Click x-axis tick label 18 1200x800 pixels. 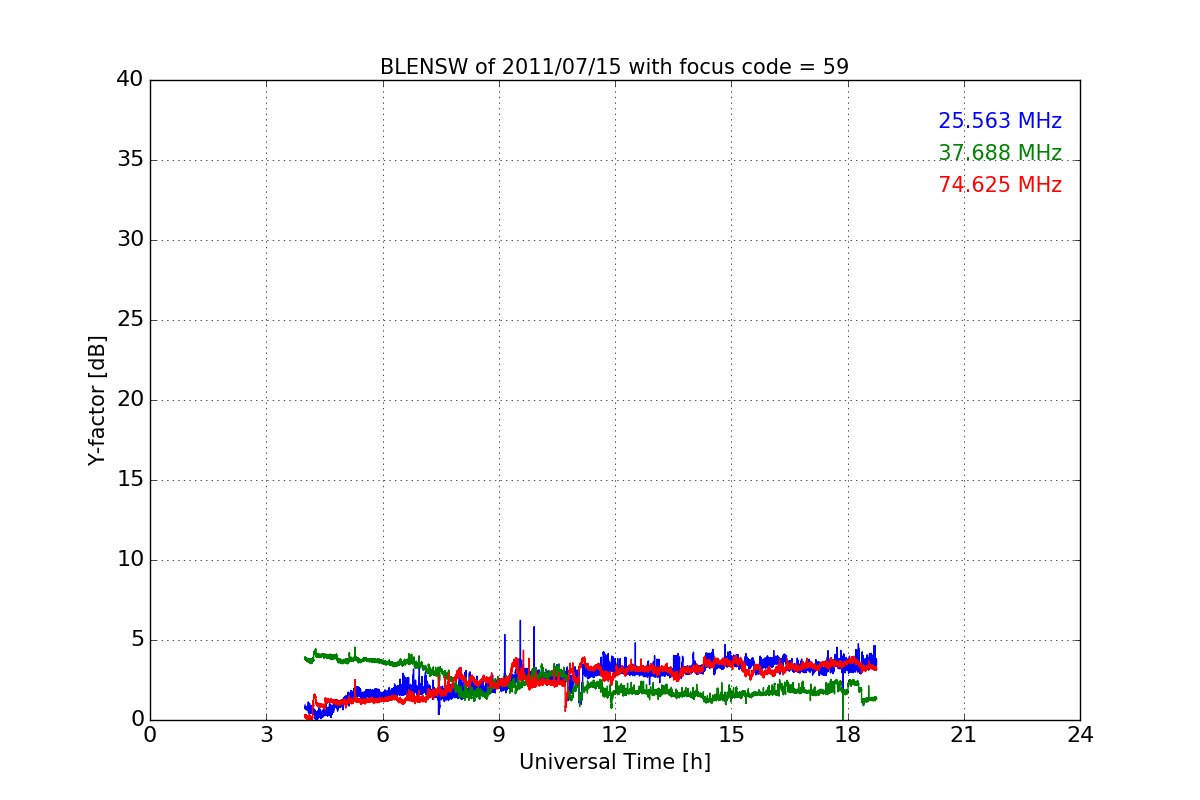pos(848,735)
